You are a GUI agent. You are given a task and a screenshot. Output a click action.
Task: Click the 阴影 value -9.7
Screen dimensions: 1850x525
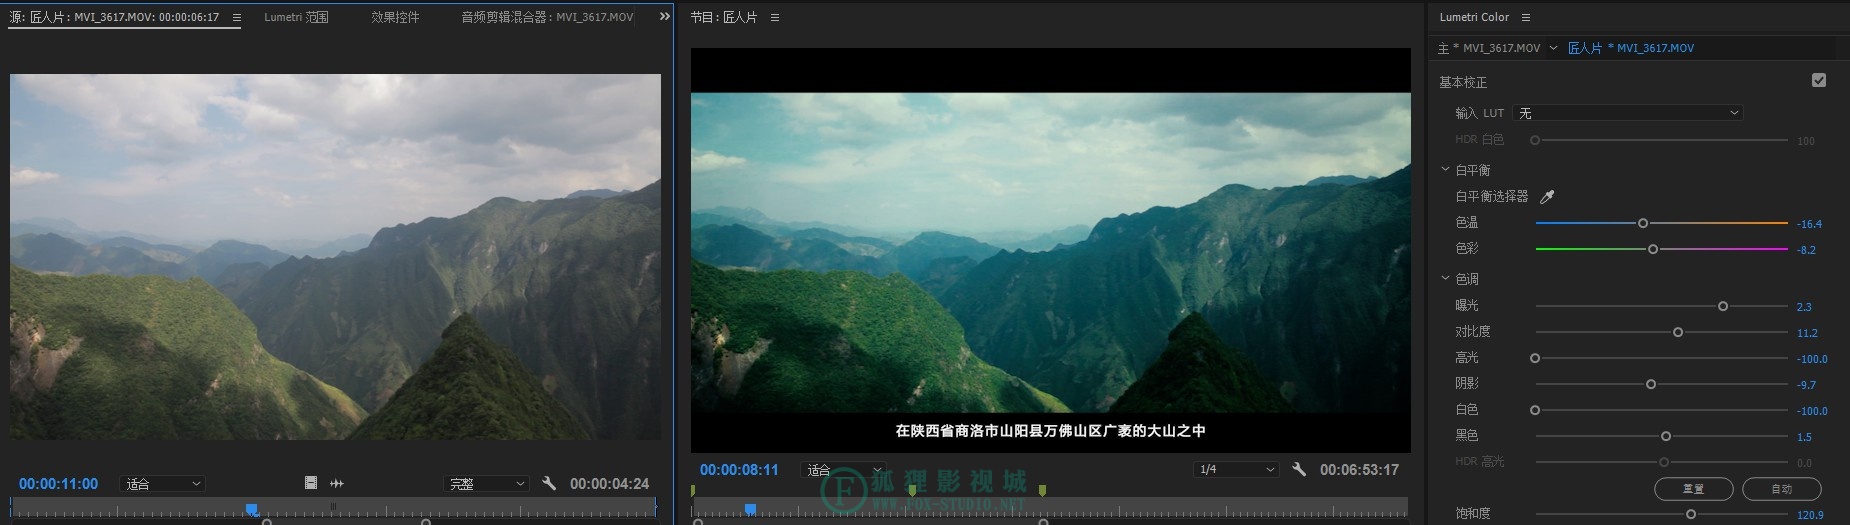point(1806,385)
